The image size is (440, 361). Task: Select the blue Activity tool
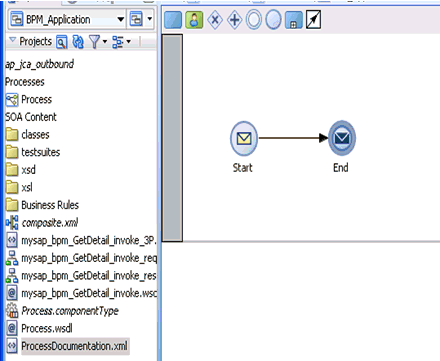[173, 20]
